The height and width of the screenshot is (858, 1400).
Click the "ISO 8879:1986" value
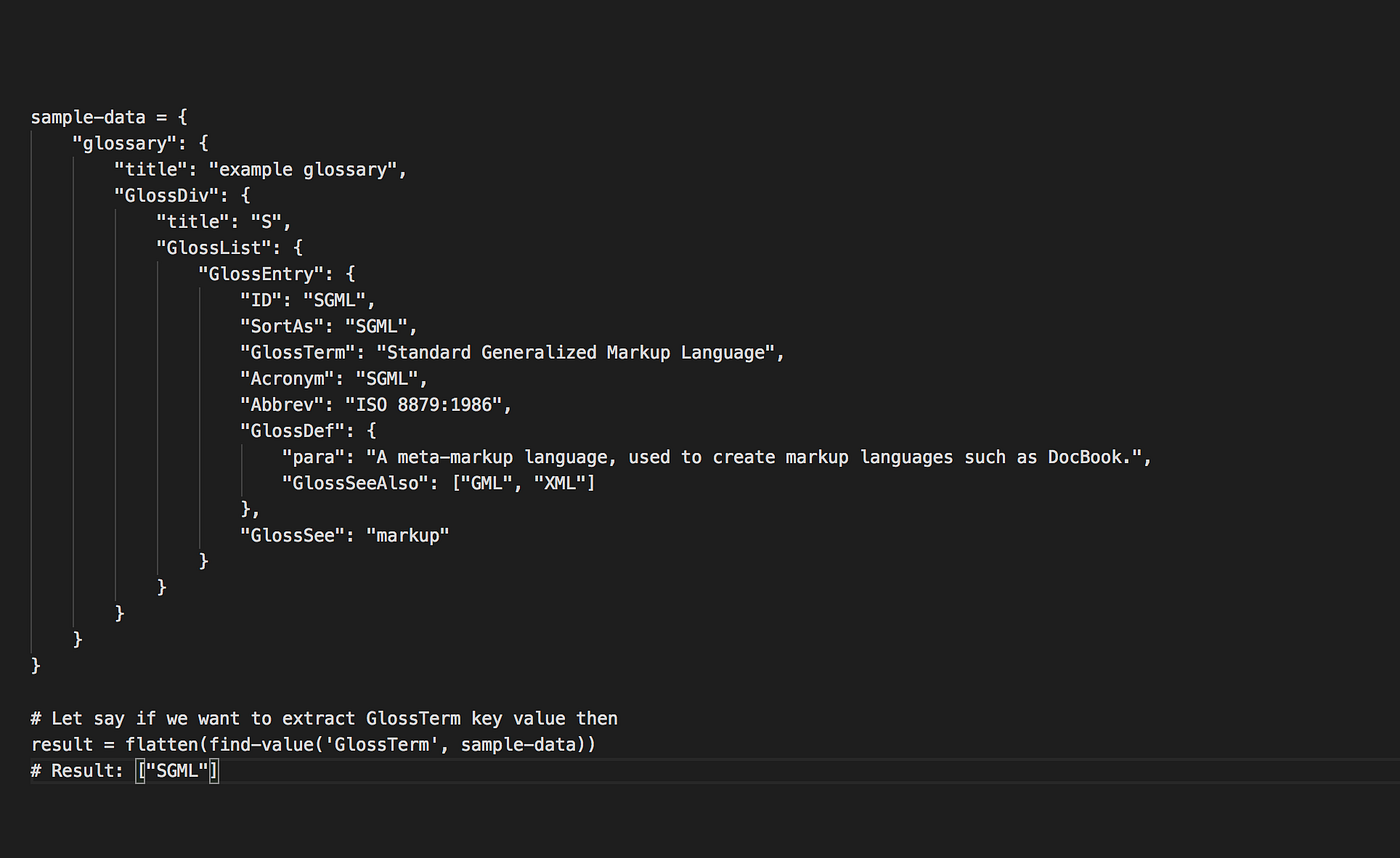[x=423, y=404]
